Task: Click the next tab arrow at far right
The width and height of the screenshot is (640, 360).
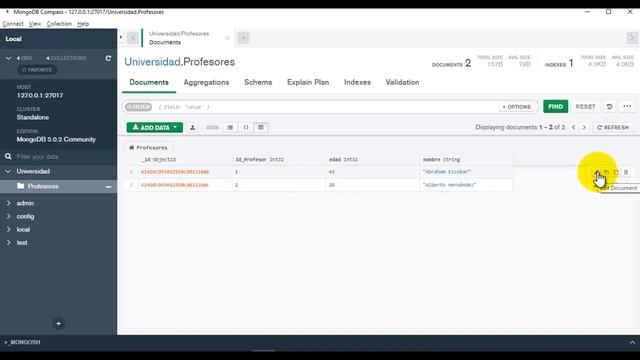Action: coord(632,38)
